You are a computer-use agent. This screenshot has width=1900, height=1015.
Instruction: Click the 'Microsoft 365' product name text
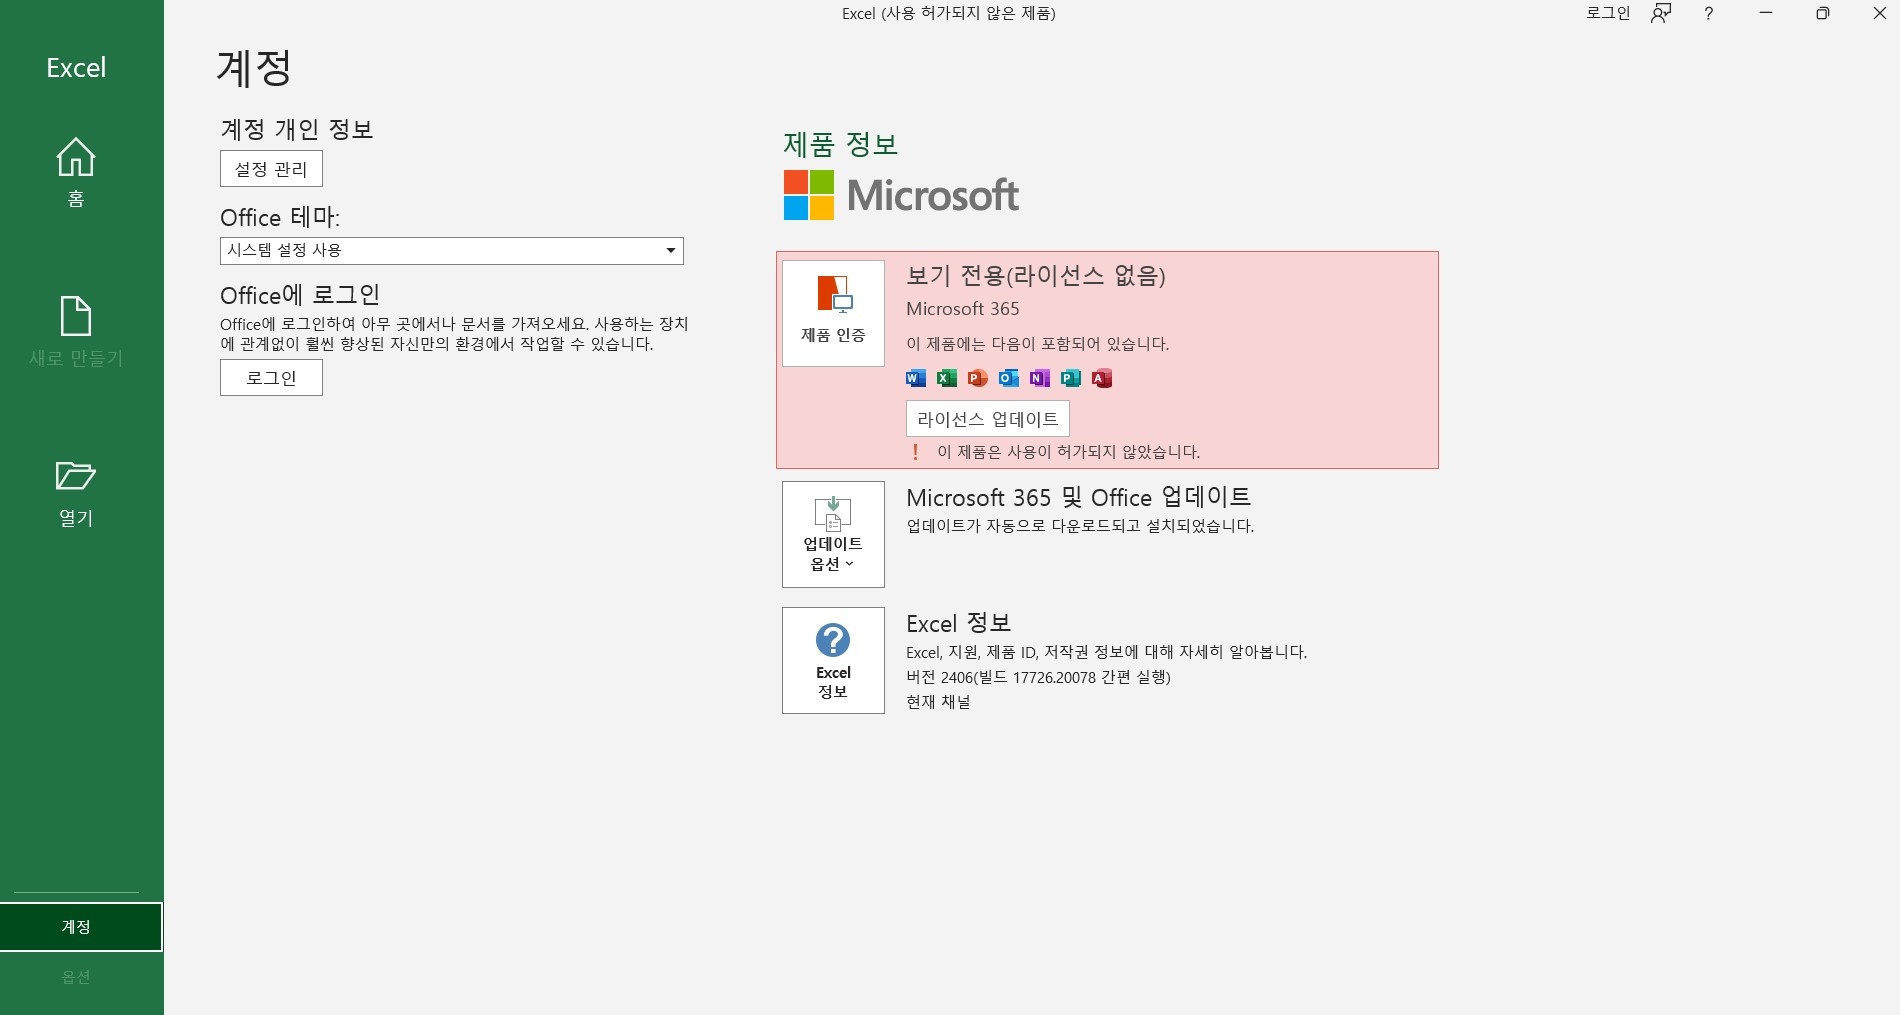tap(963, 309)
